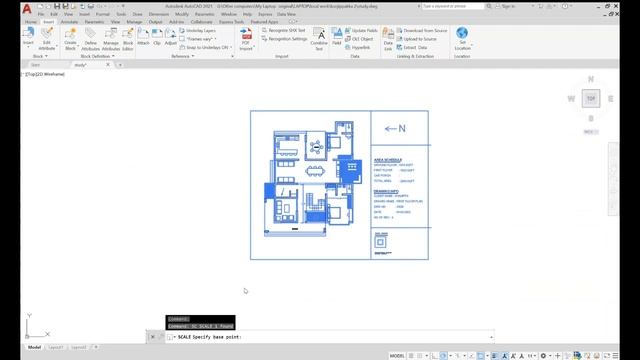Screen dimensions: 640x360
Task: Open the AutoCAD application menu logo
Action: pos(27,8)
